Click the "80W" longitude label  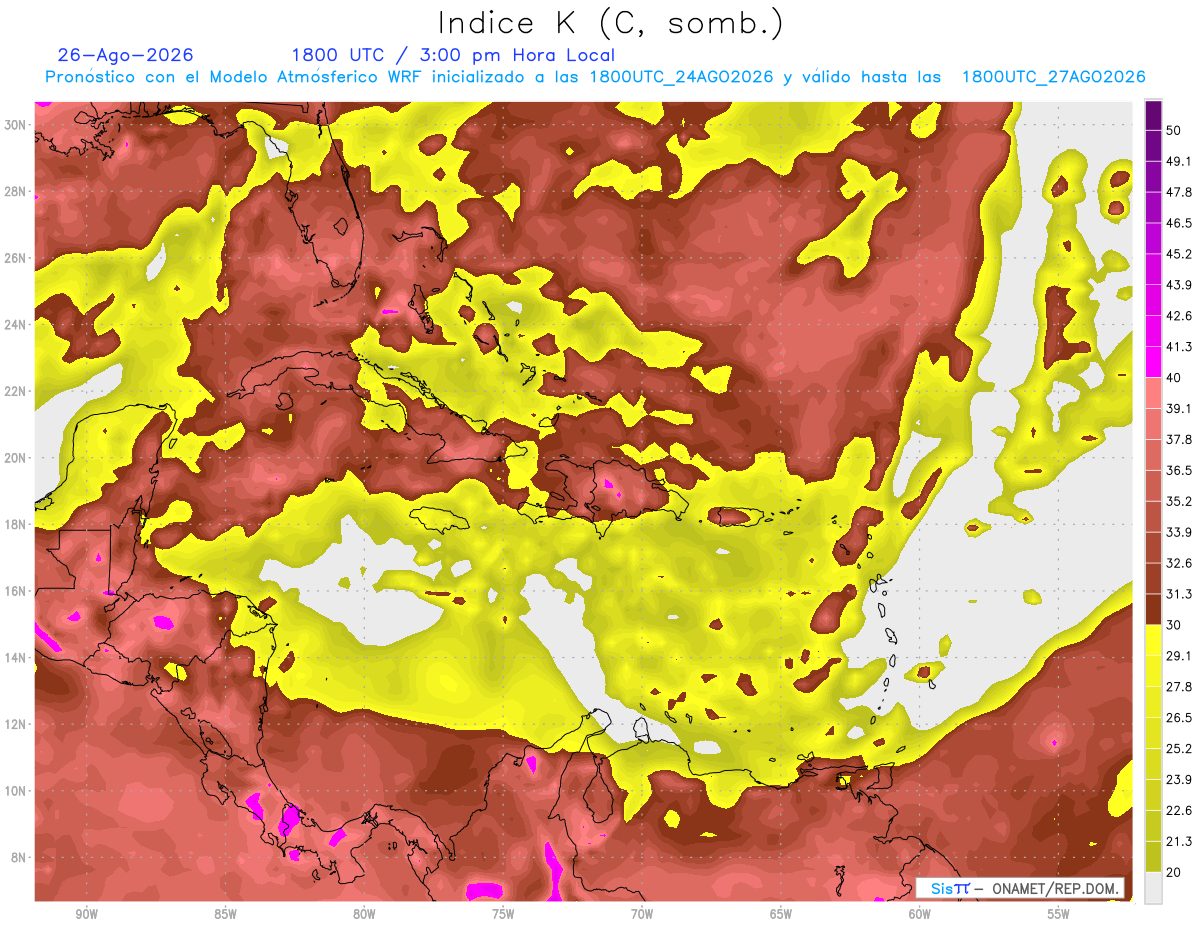coord(364,914)
